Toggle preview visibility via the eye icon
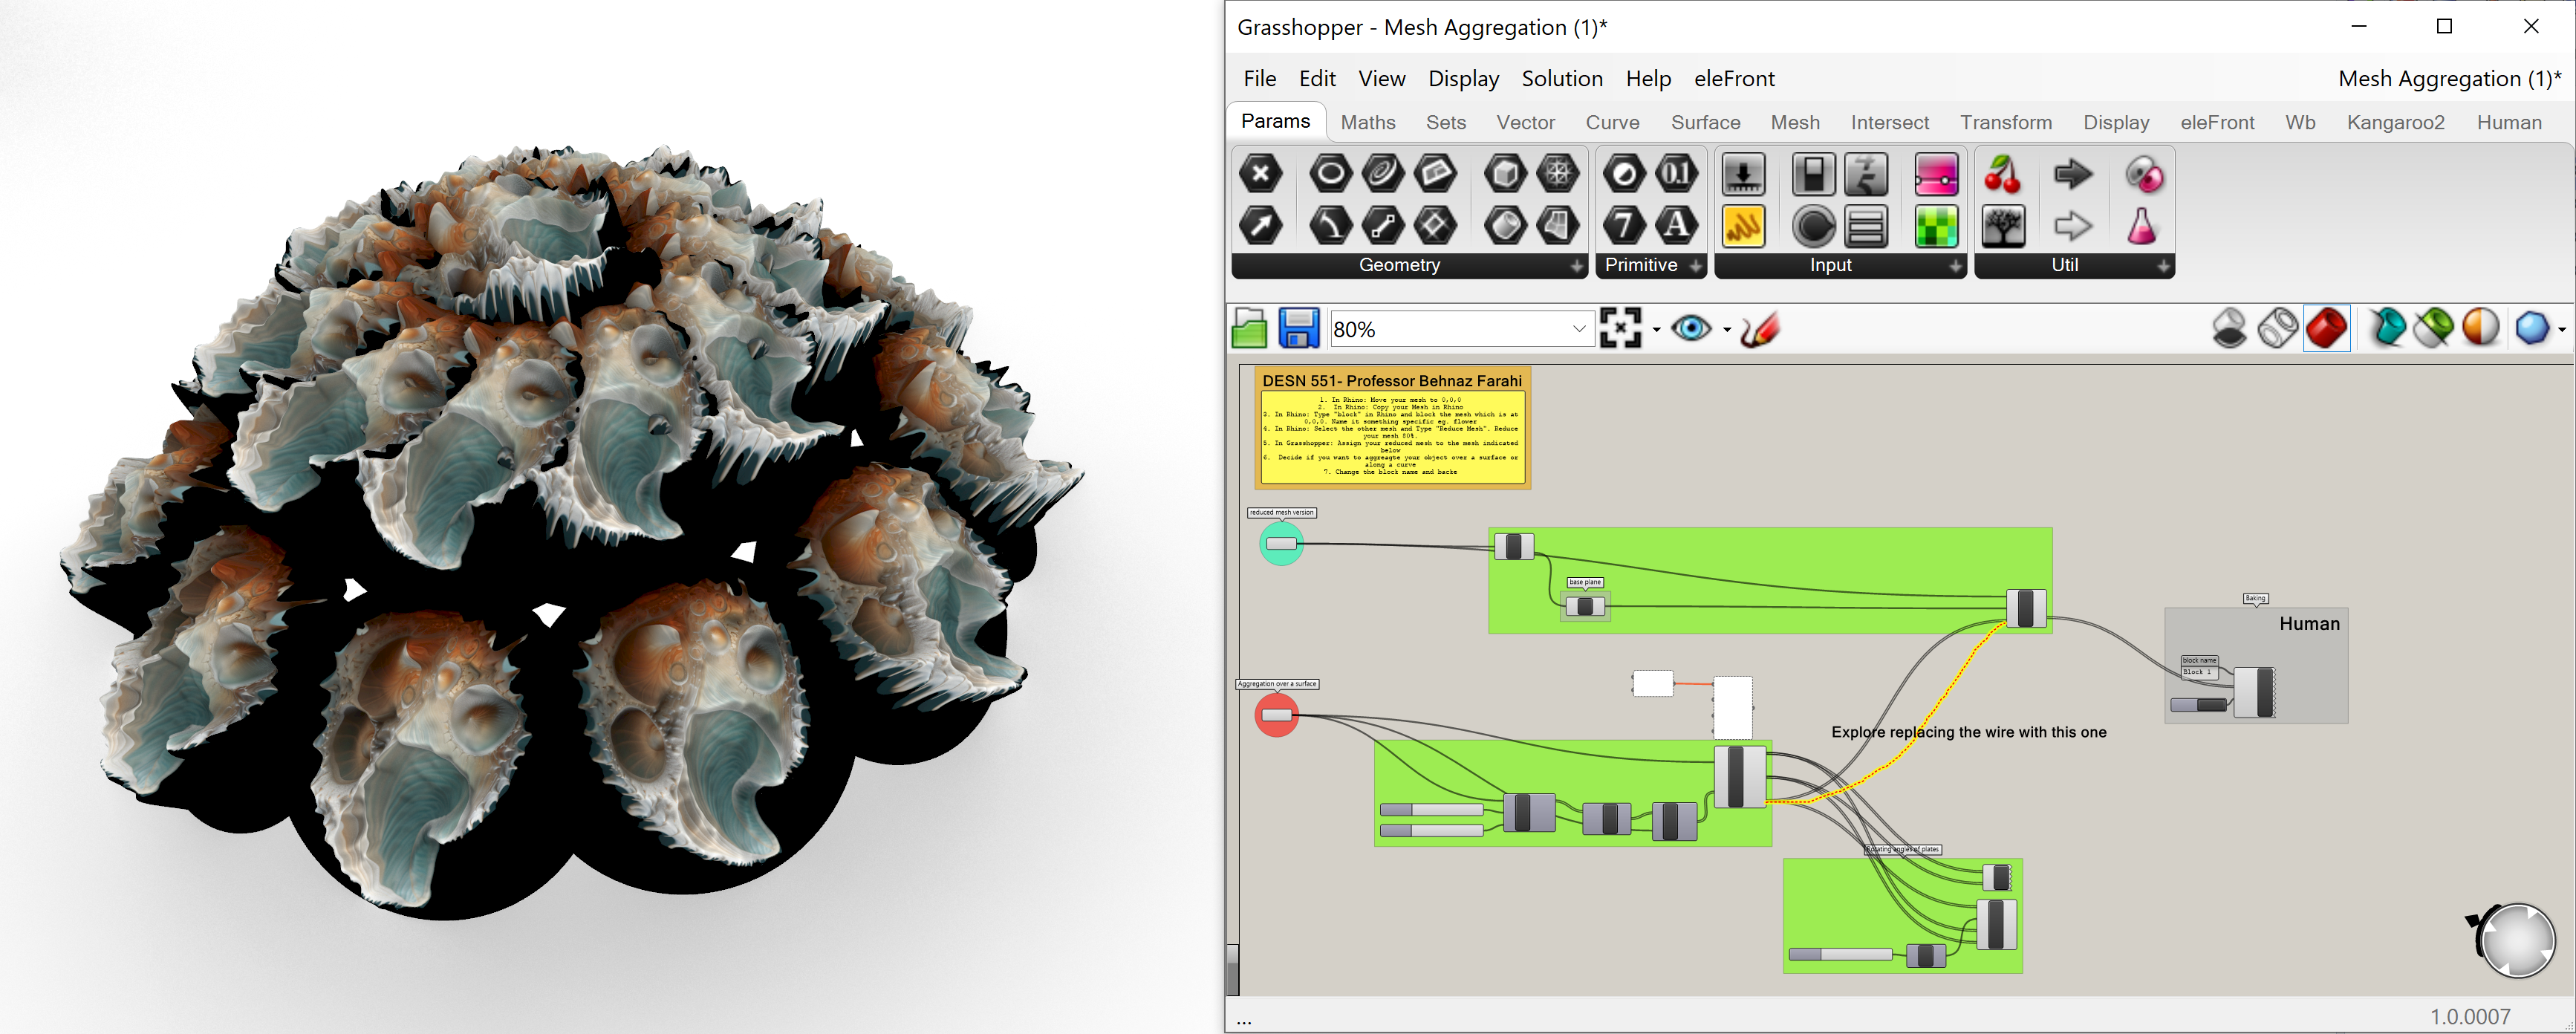This screenshot has width=2576, height=1034. 1692,327
